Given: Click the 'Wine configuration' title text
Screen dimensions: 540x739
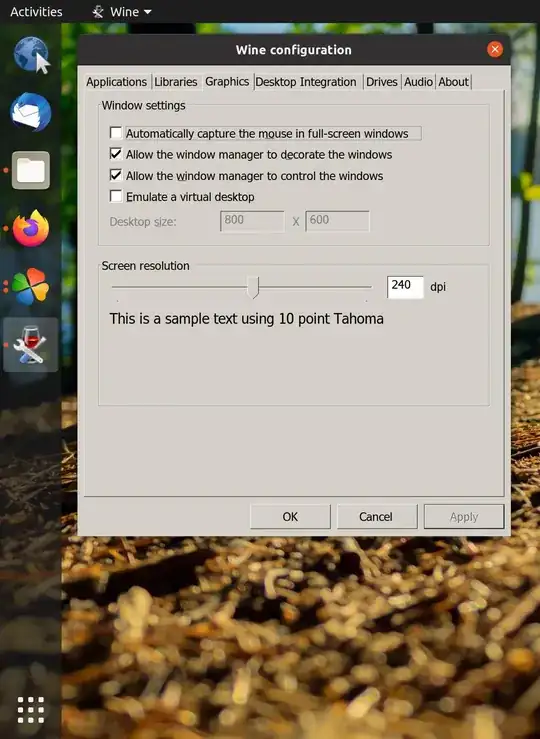Looking at the screenshot, I should (294, 50).
